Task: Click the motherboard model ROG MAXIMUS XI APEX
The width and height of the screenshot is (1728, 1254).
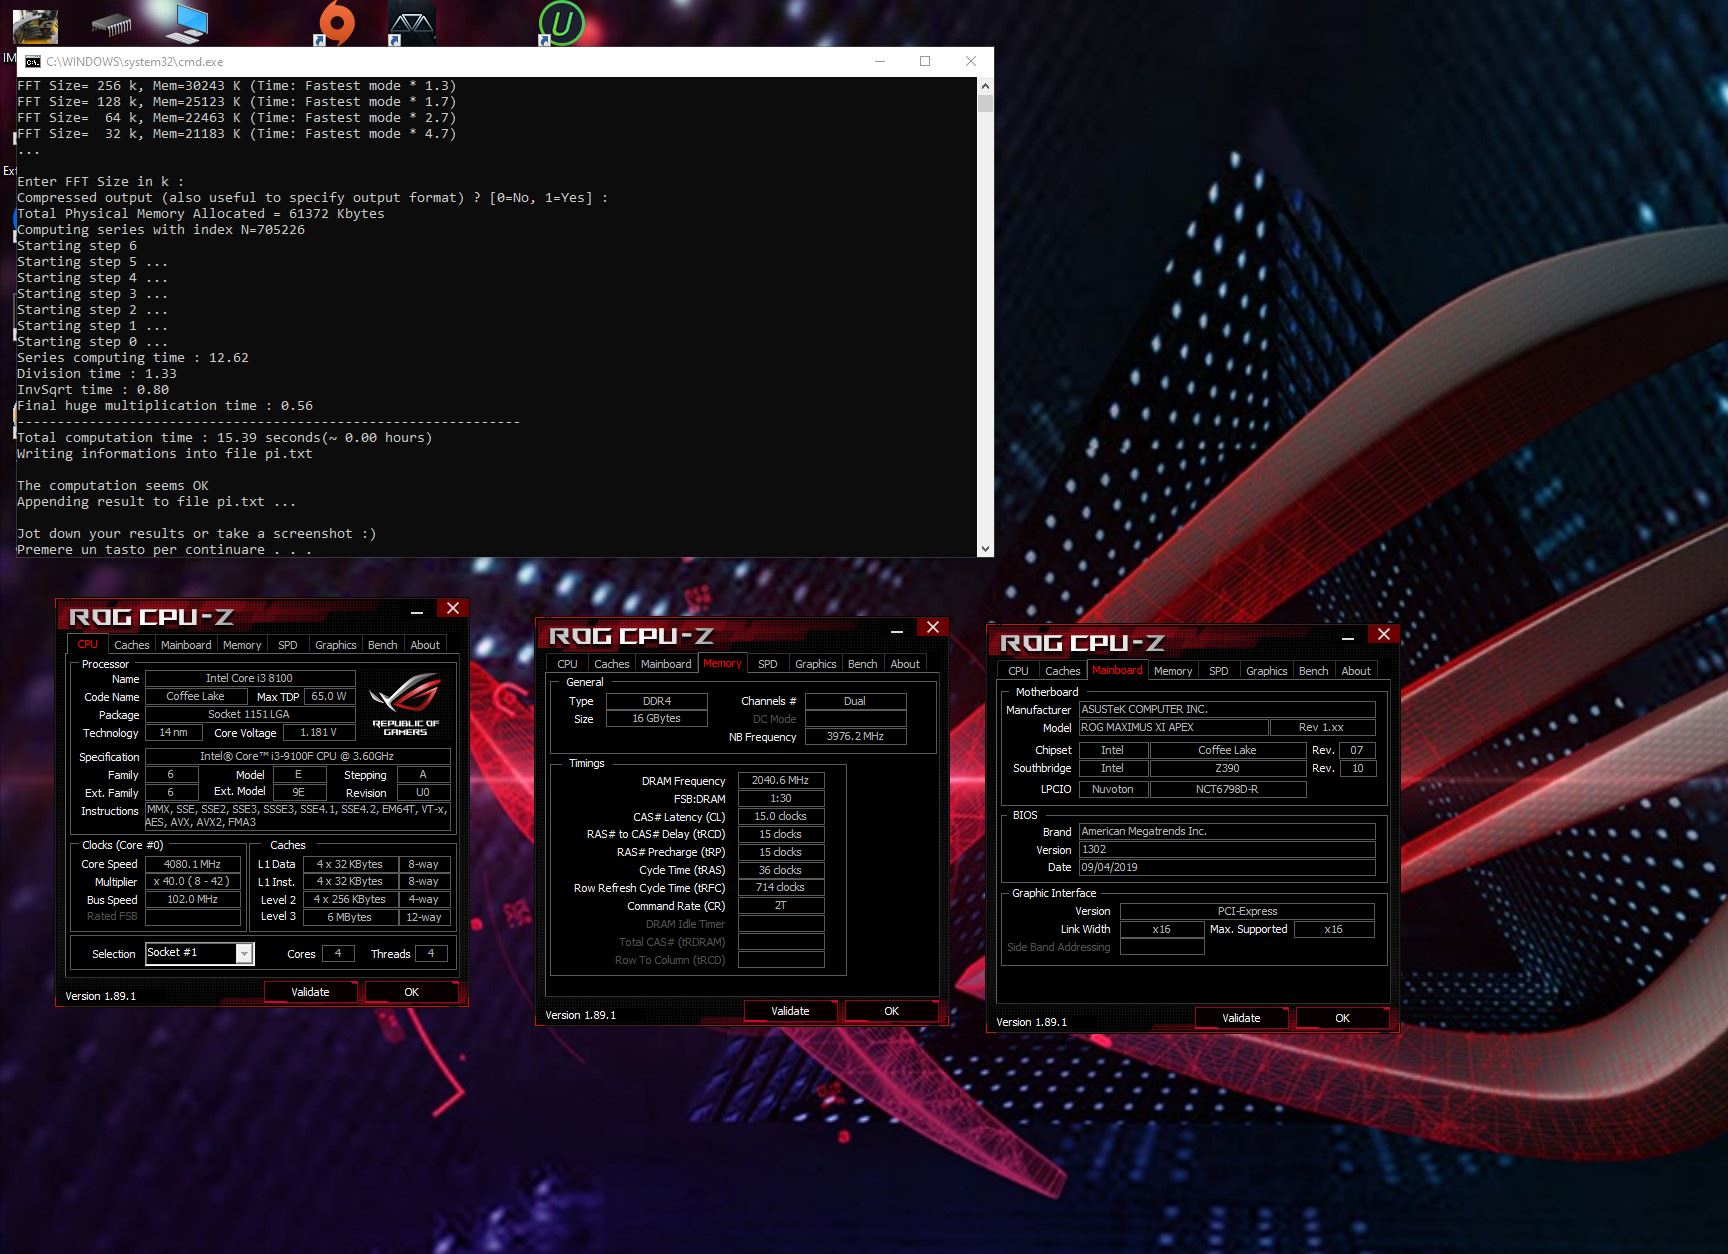Action: coord(1173,727)
